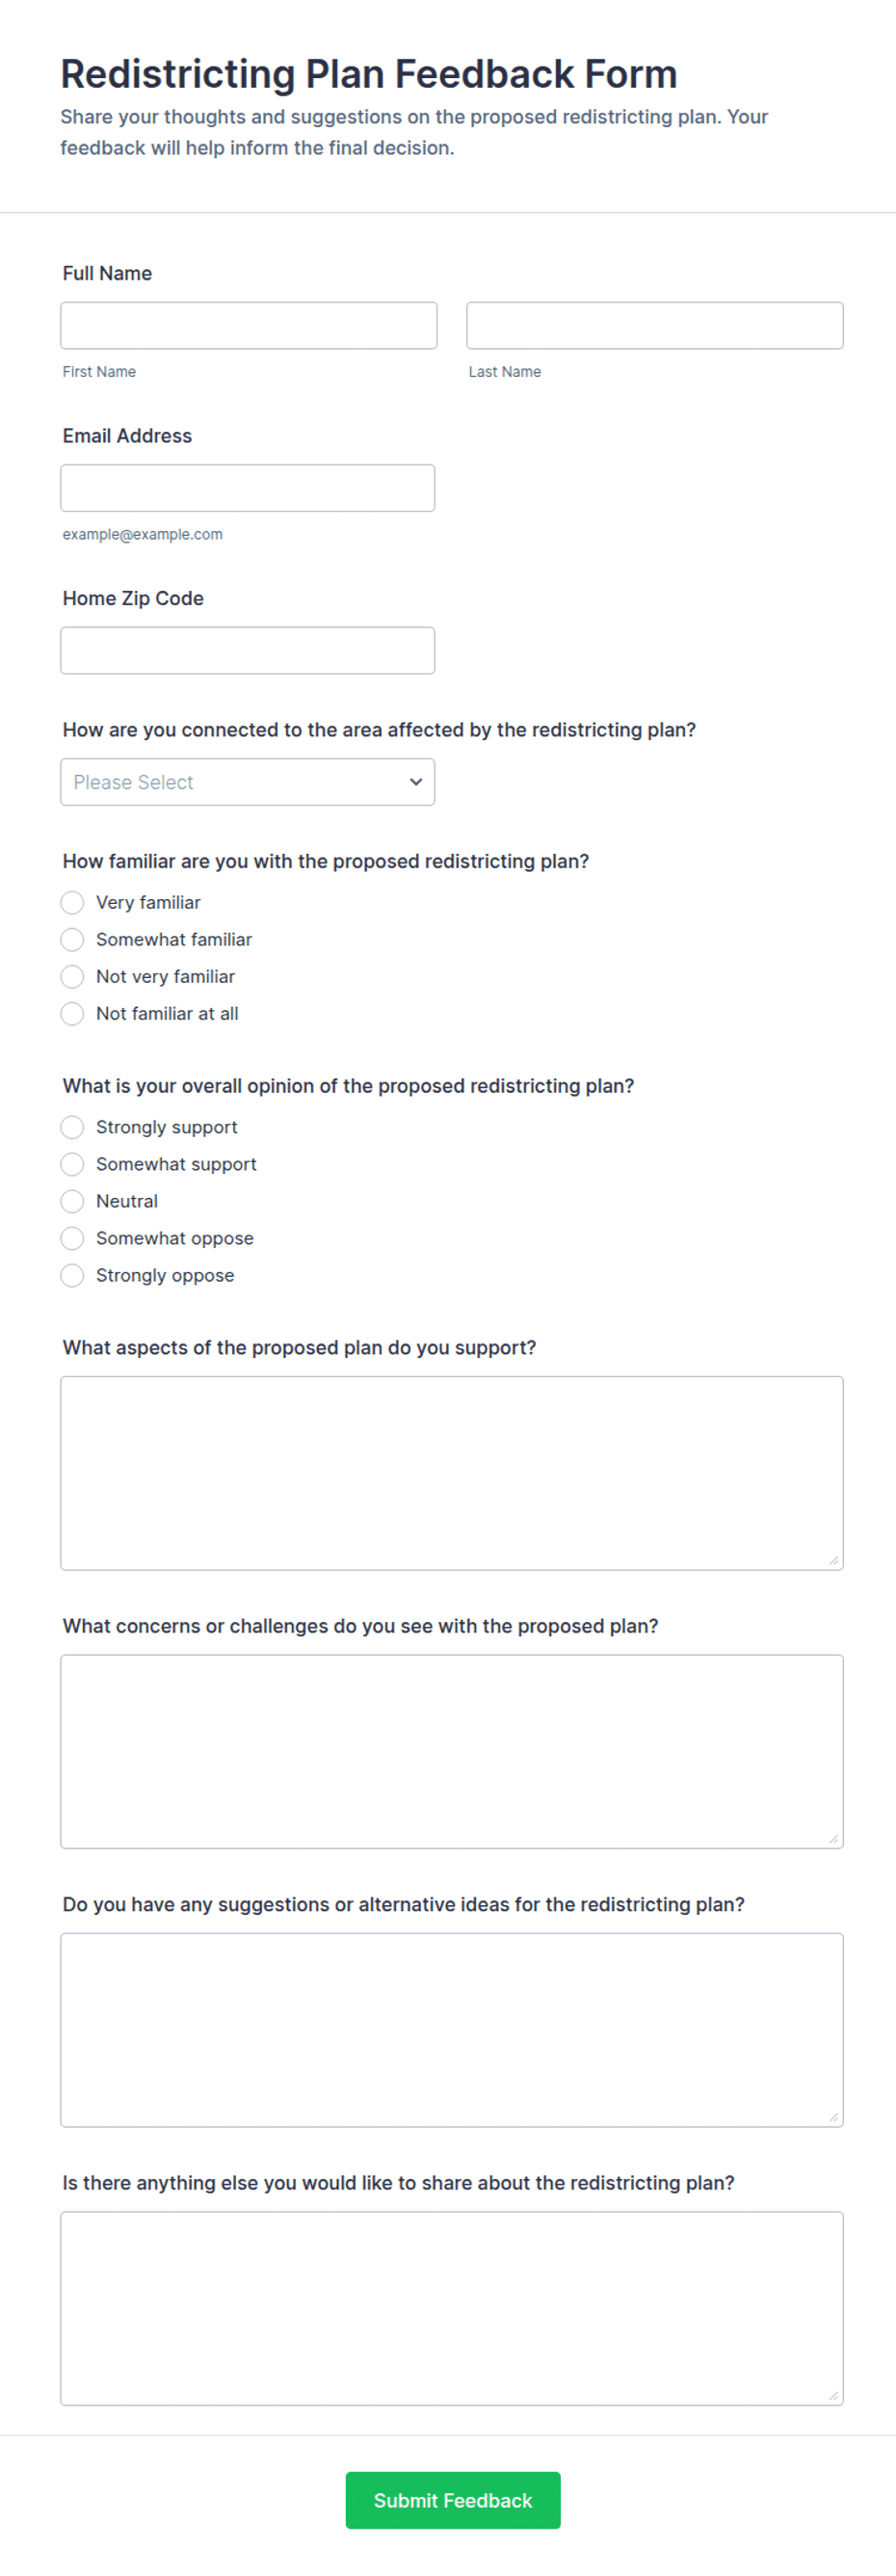896x2576 pixels.
Task: Choose 'Somewhat support' radio button
Action: click(72, 1165)
